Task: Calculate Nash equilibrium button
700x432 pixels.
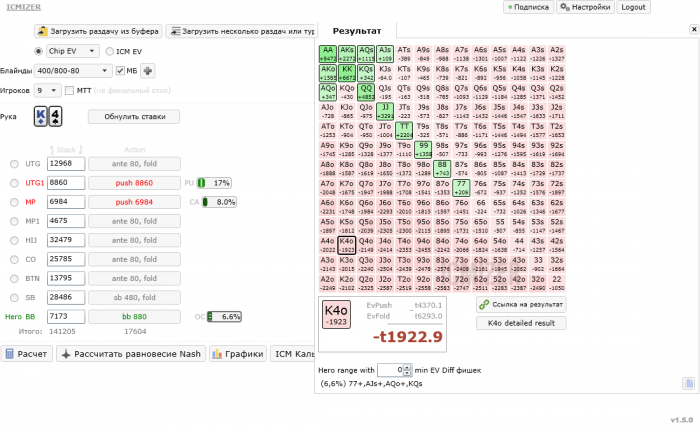Action: 131,354
